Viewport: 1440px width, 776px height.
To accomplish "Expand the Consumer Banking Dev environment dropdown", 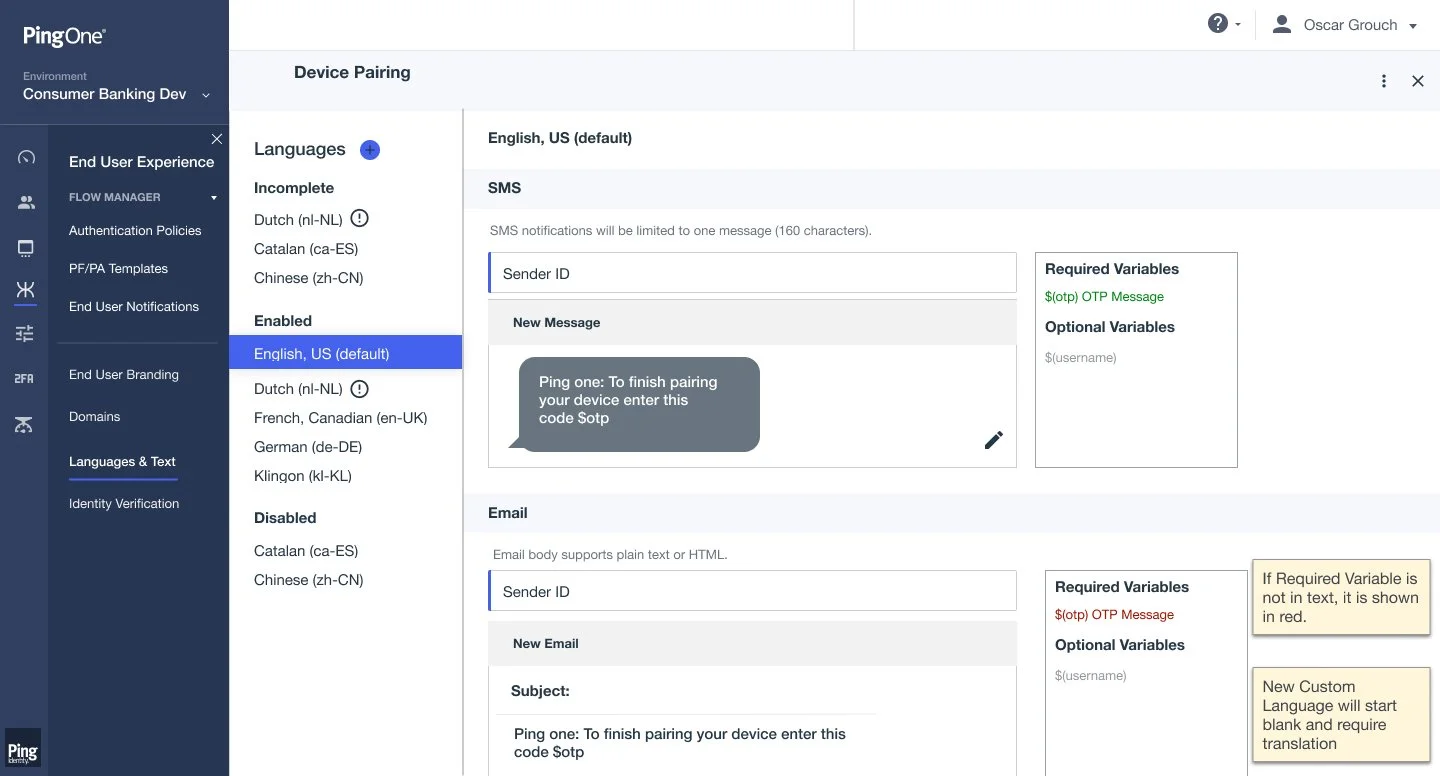I will (206, 95).
